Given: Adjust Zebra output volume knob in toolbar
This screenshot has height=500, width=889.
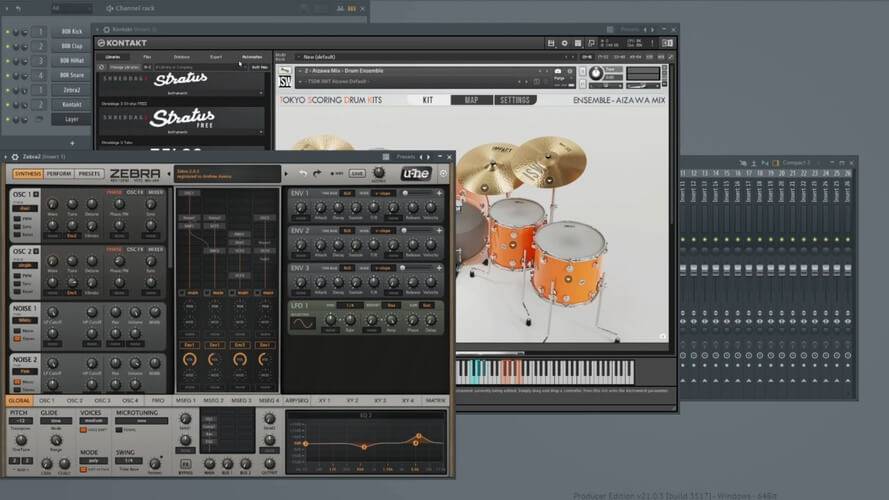Looking at the screenshot, I should 378,172.
